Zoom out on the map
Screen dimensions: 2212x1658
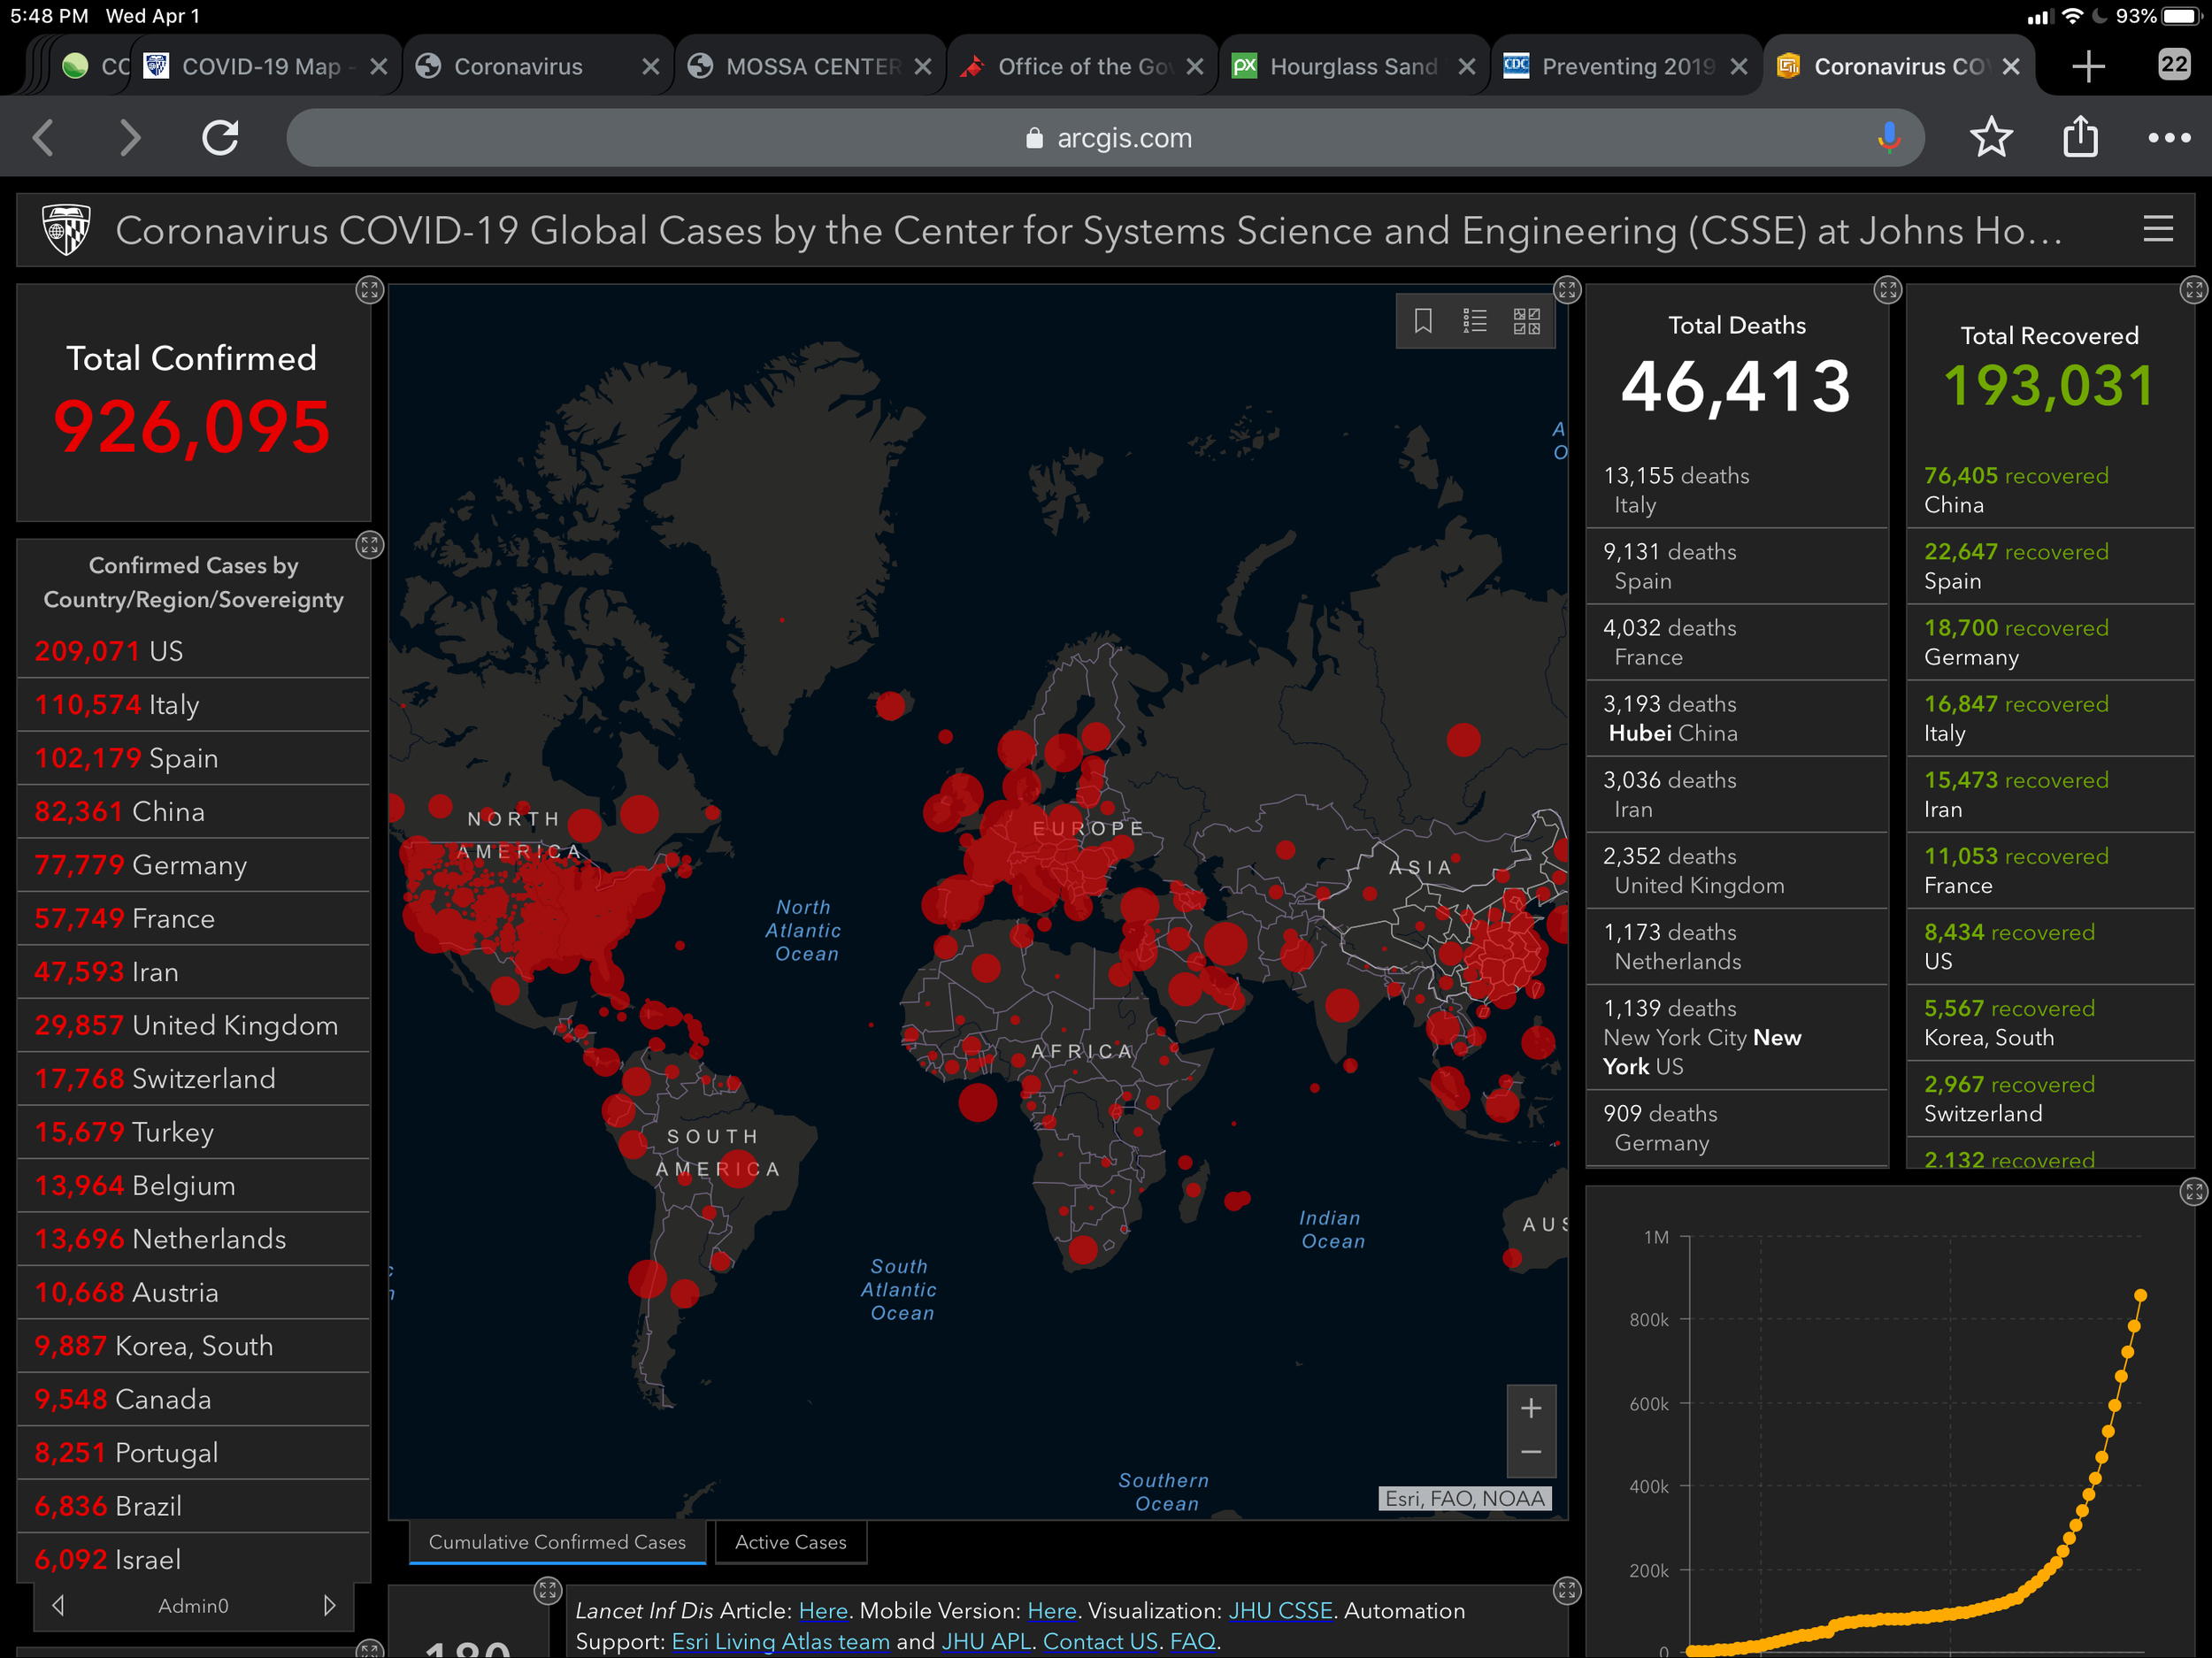click(1531, 1452)
